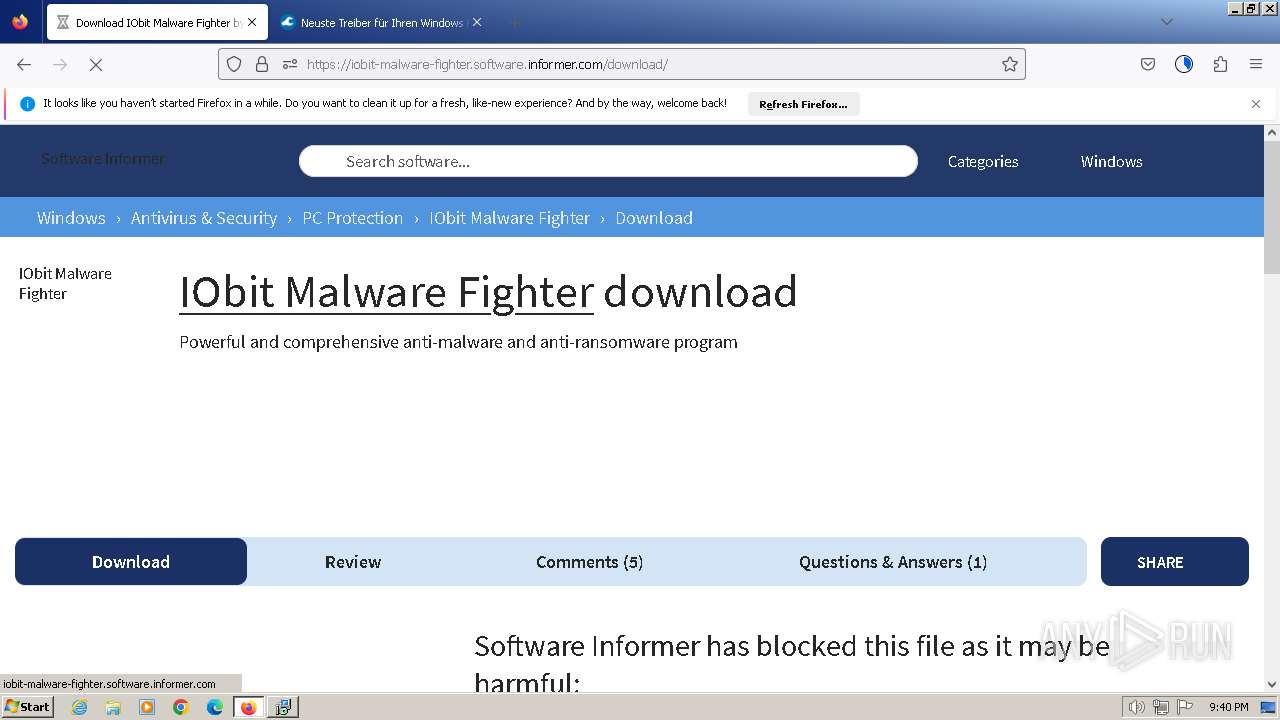
Task: Open the last pinned taskbar application icon
Action: pyautogui.click(x=283, y=707)
